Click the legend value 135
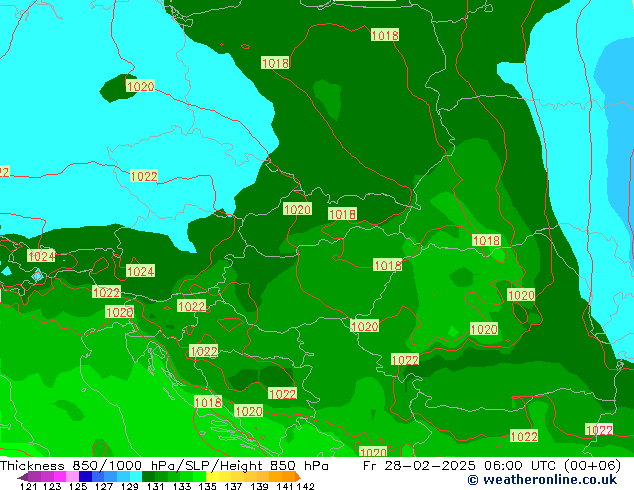634x490 pixels. [x=207, y=486]
